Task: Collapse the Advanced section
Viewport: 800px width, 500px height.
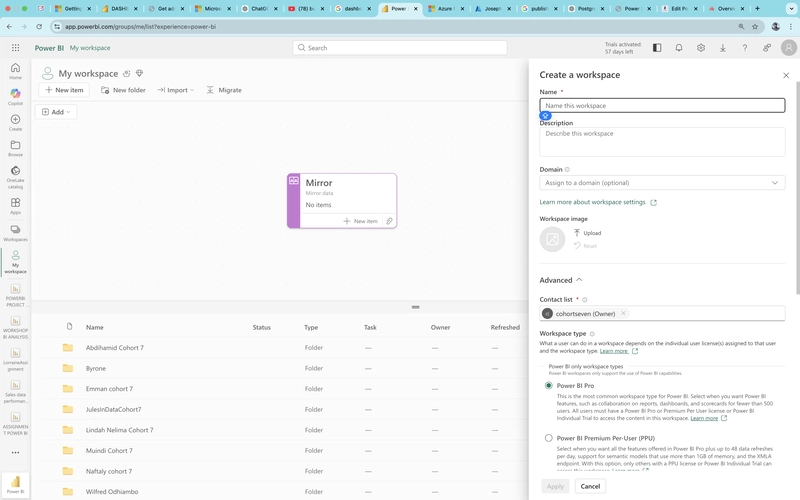Action: click(x=561, y=280)
